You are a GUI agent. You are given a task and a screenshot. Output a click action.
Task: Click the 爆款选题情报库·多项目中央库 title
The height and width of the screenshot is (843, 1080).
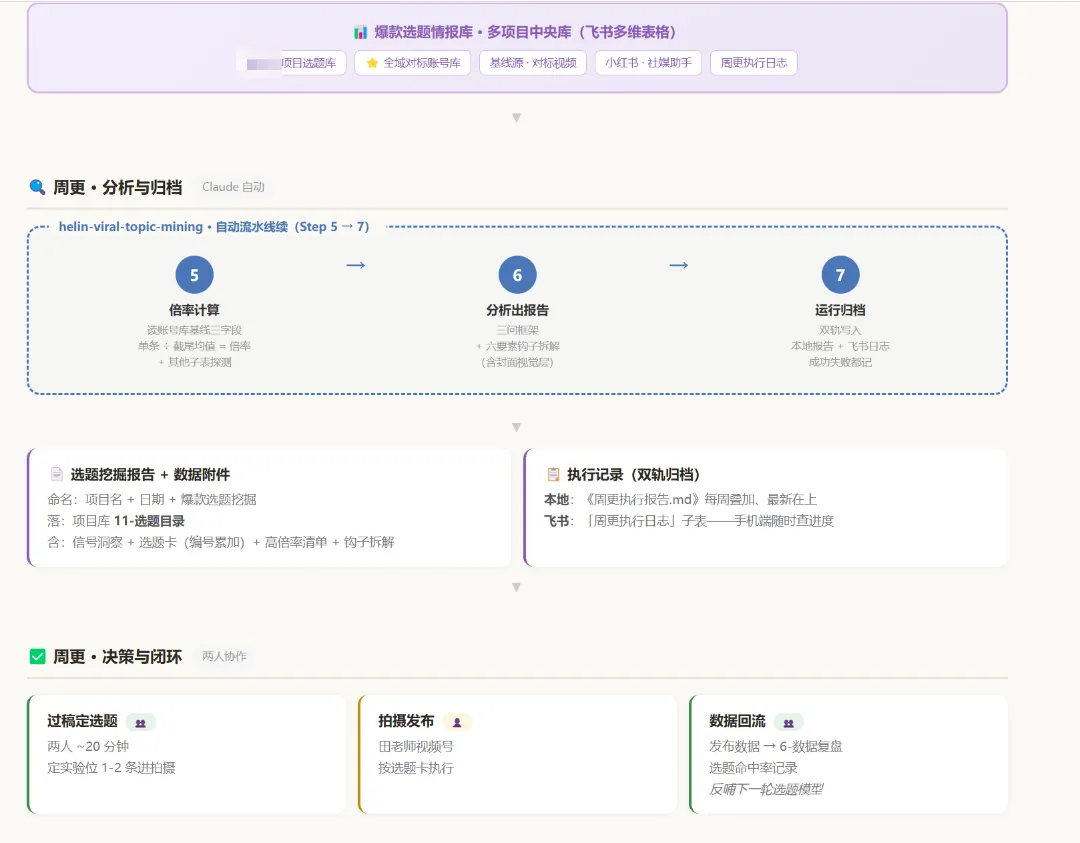pos(525,32)
